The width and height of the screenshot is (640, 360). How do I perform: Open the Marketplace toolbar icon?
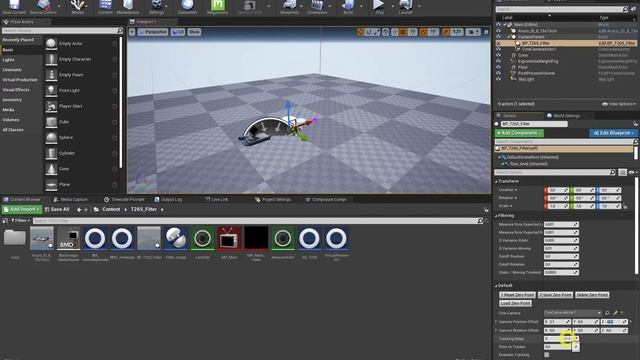click(128, 5)
